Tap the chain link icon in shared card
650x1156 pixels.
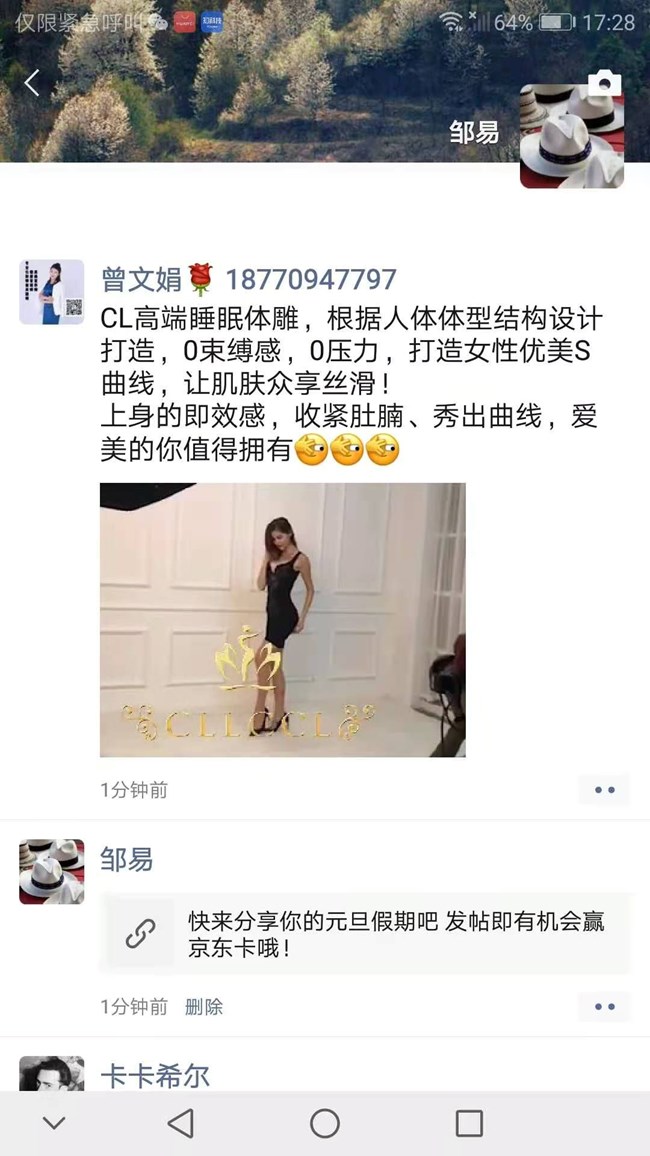click(x=141, y=933)
